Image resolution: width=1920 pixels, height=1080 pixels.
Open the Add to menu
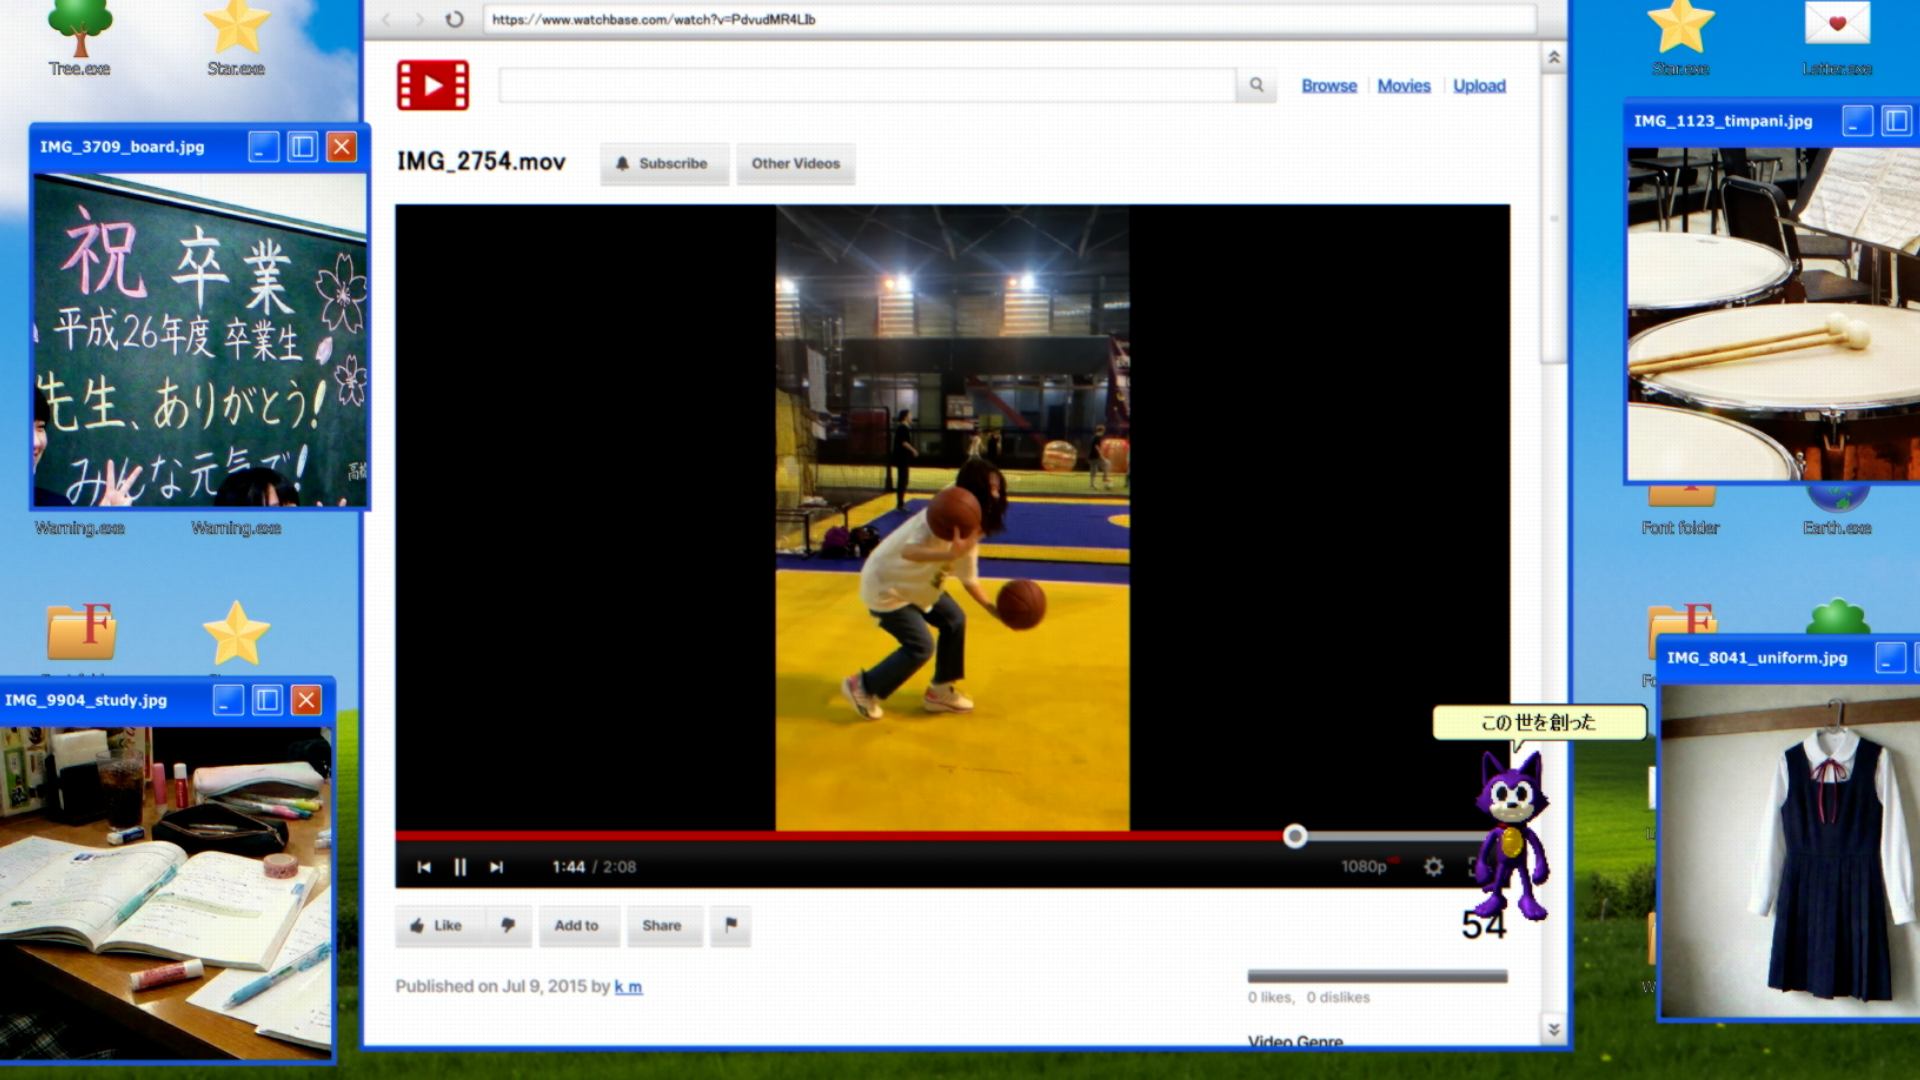[577, 925]
